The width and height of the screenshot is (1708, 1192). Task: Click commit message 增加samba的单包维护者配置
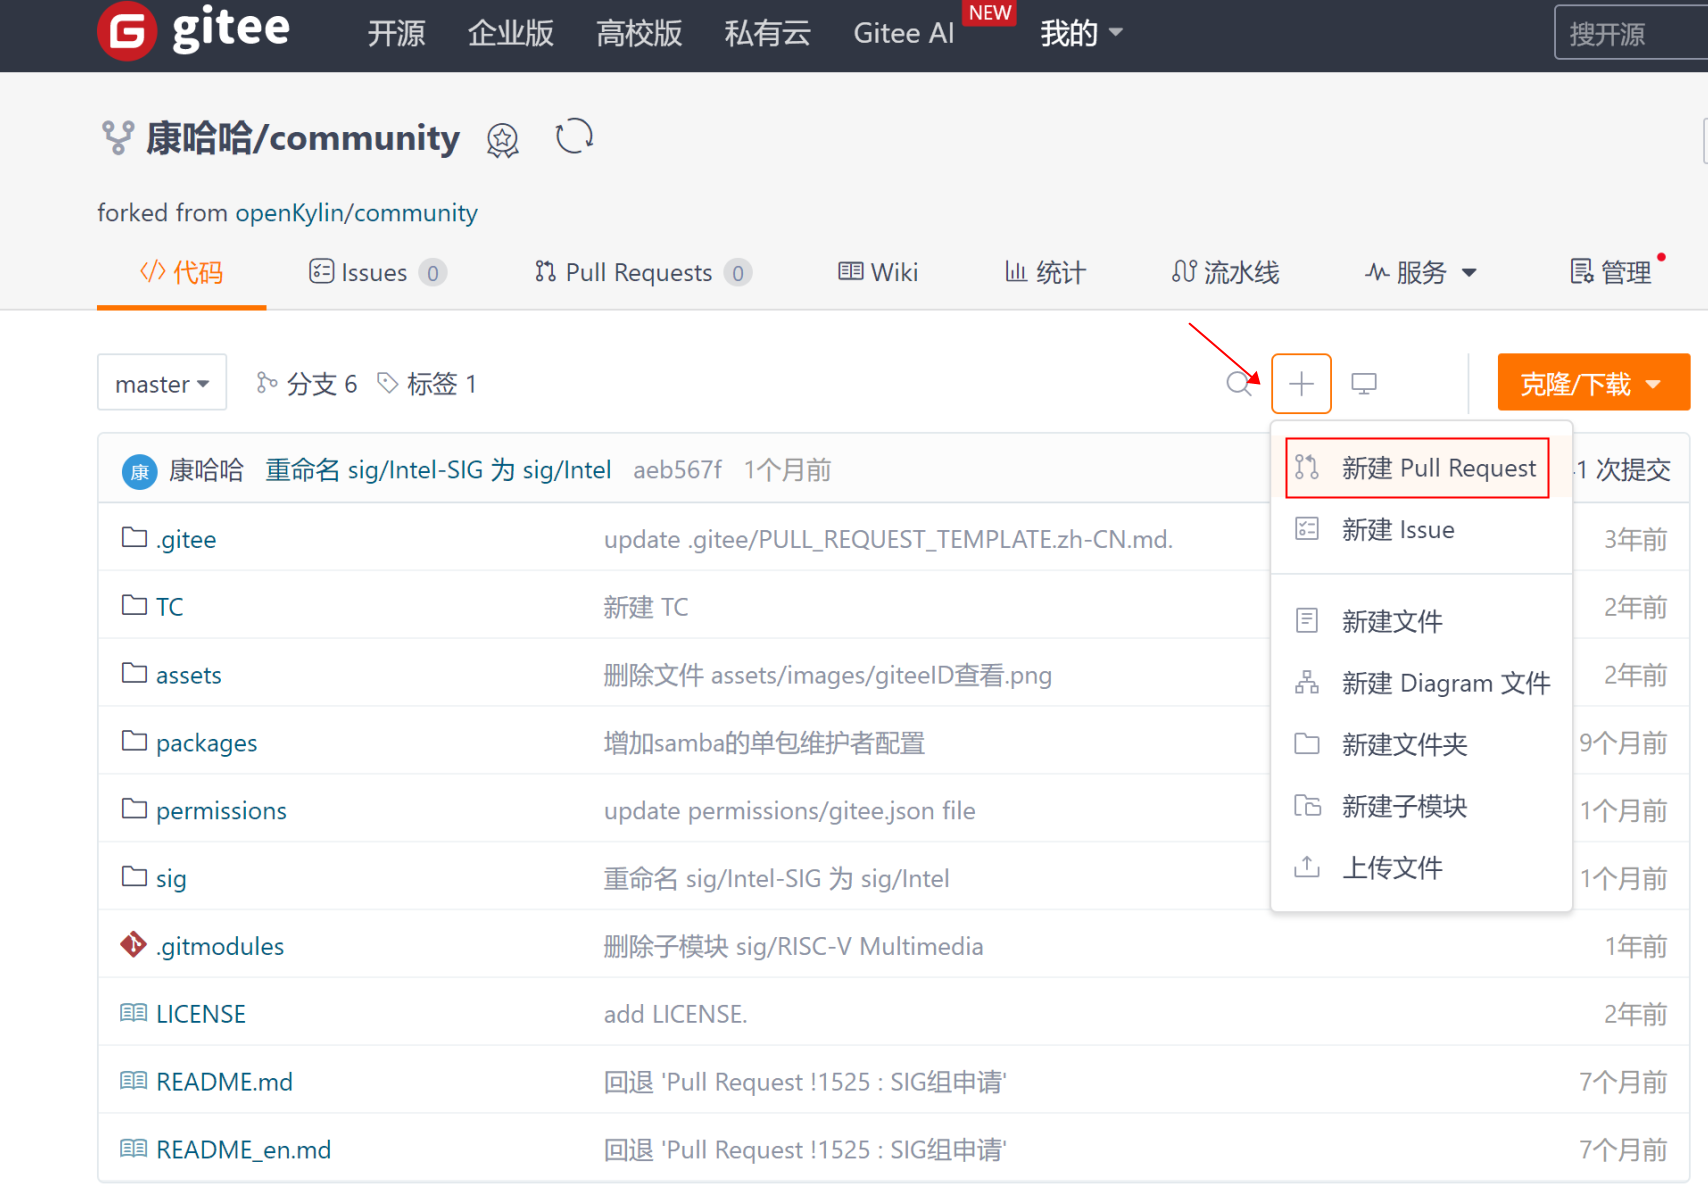pos(764,743)
